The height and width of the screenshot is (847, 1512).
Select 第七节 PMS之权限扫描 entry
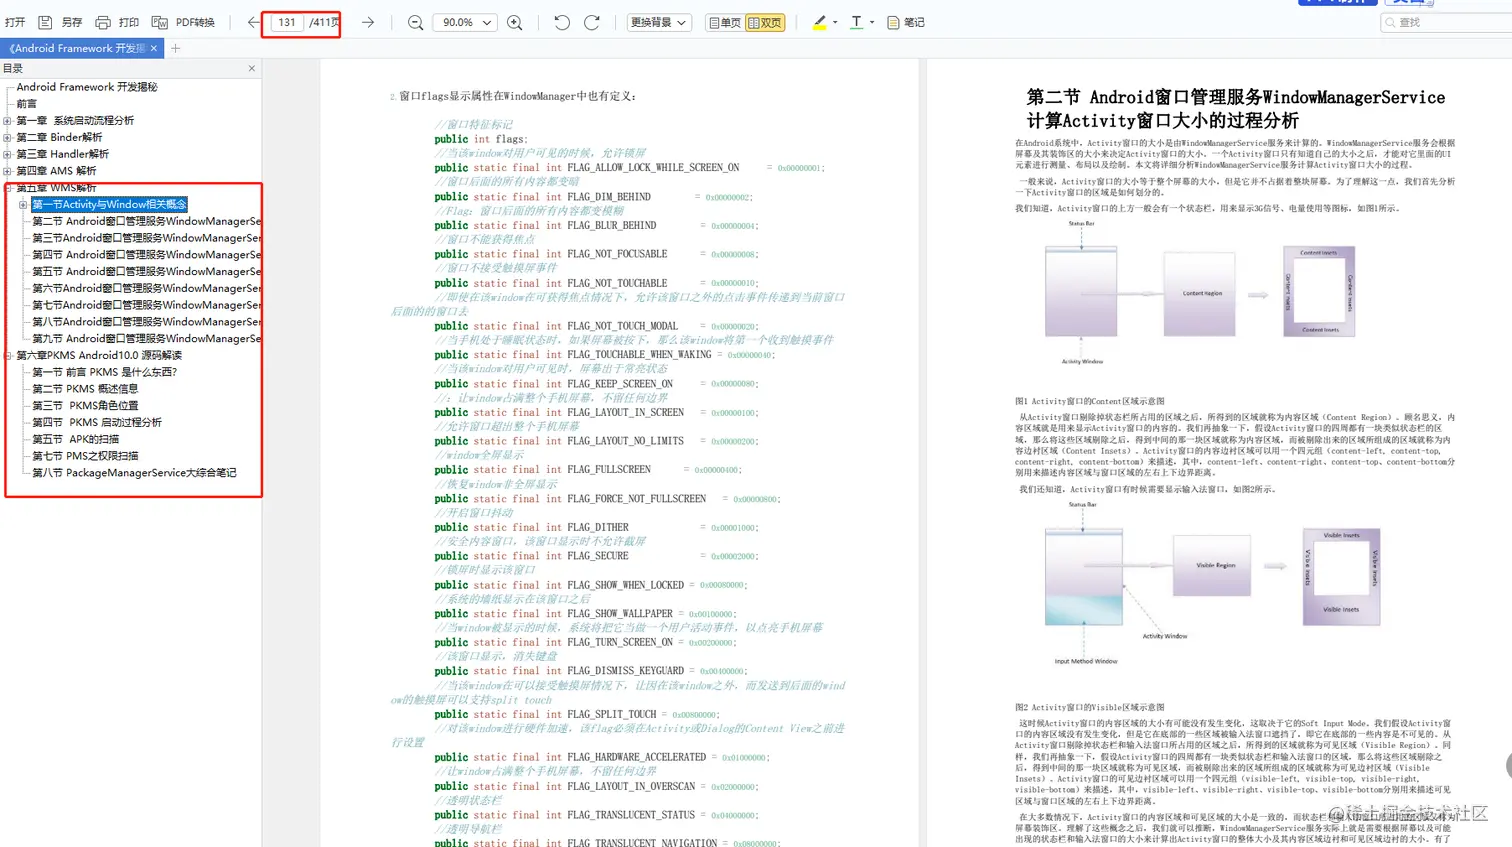tap(85, 456)
